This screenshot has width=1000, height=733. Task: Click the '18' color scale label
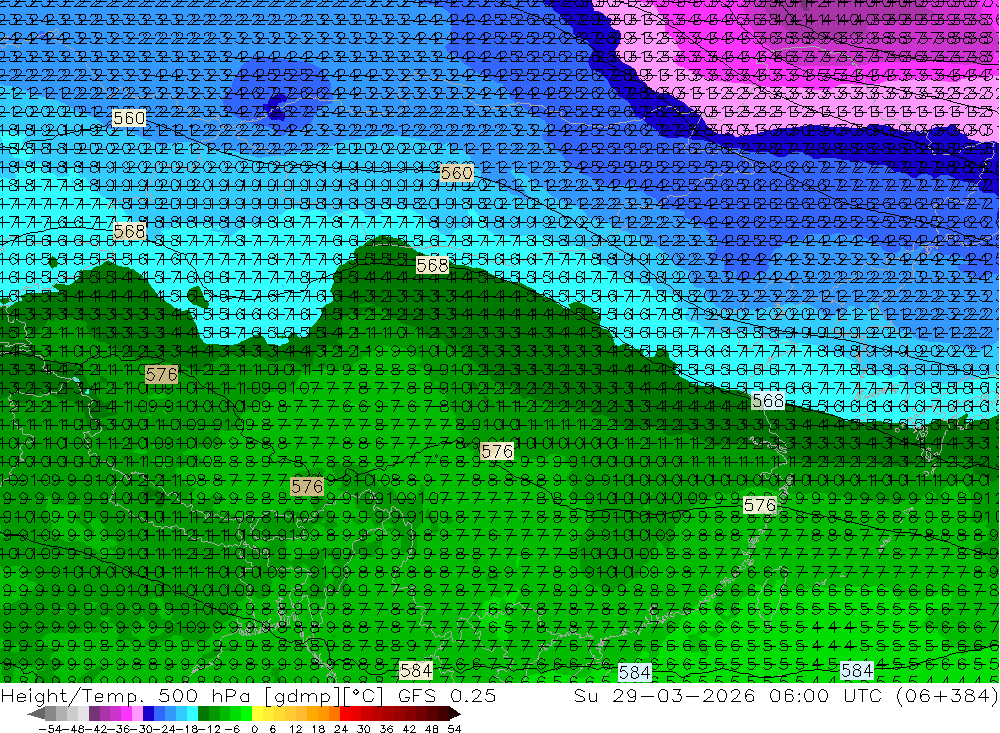(x=318, y=729)
